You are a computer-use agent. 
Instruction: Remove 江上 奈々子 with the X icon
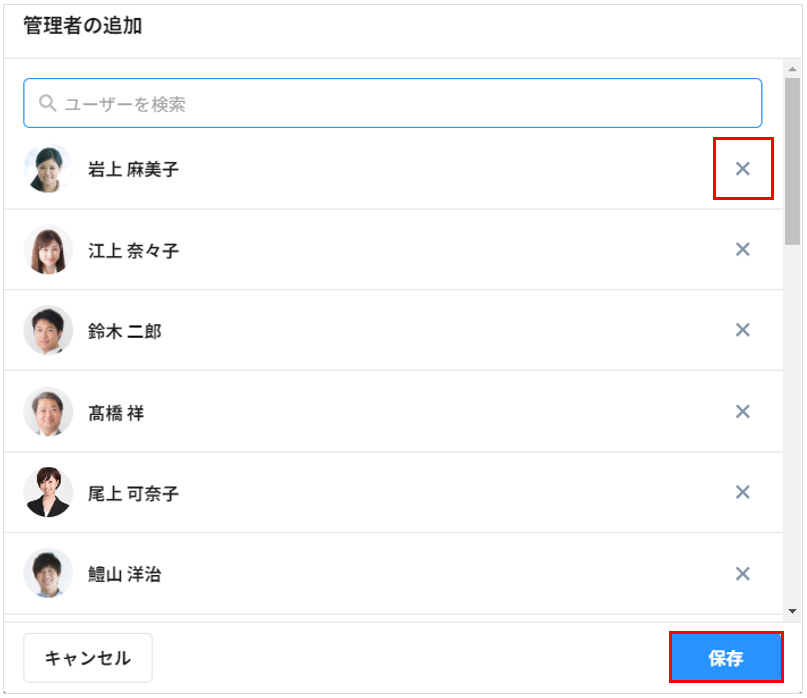pos(743,250)
